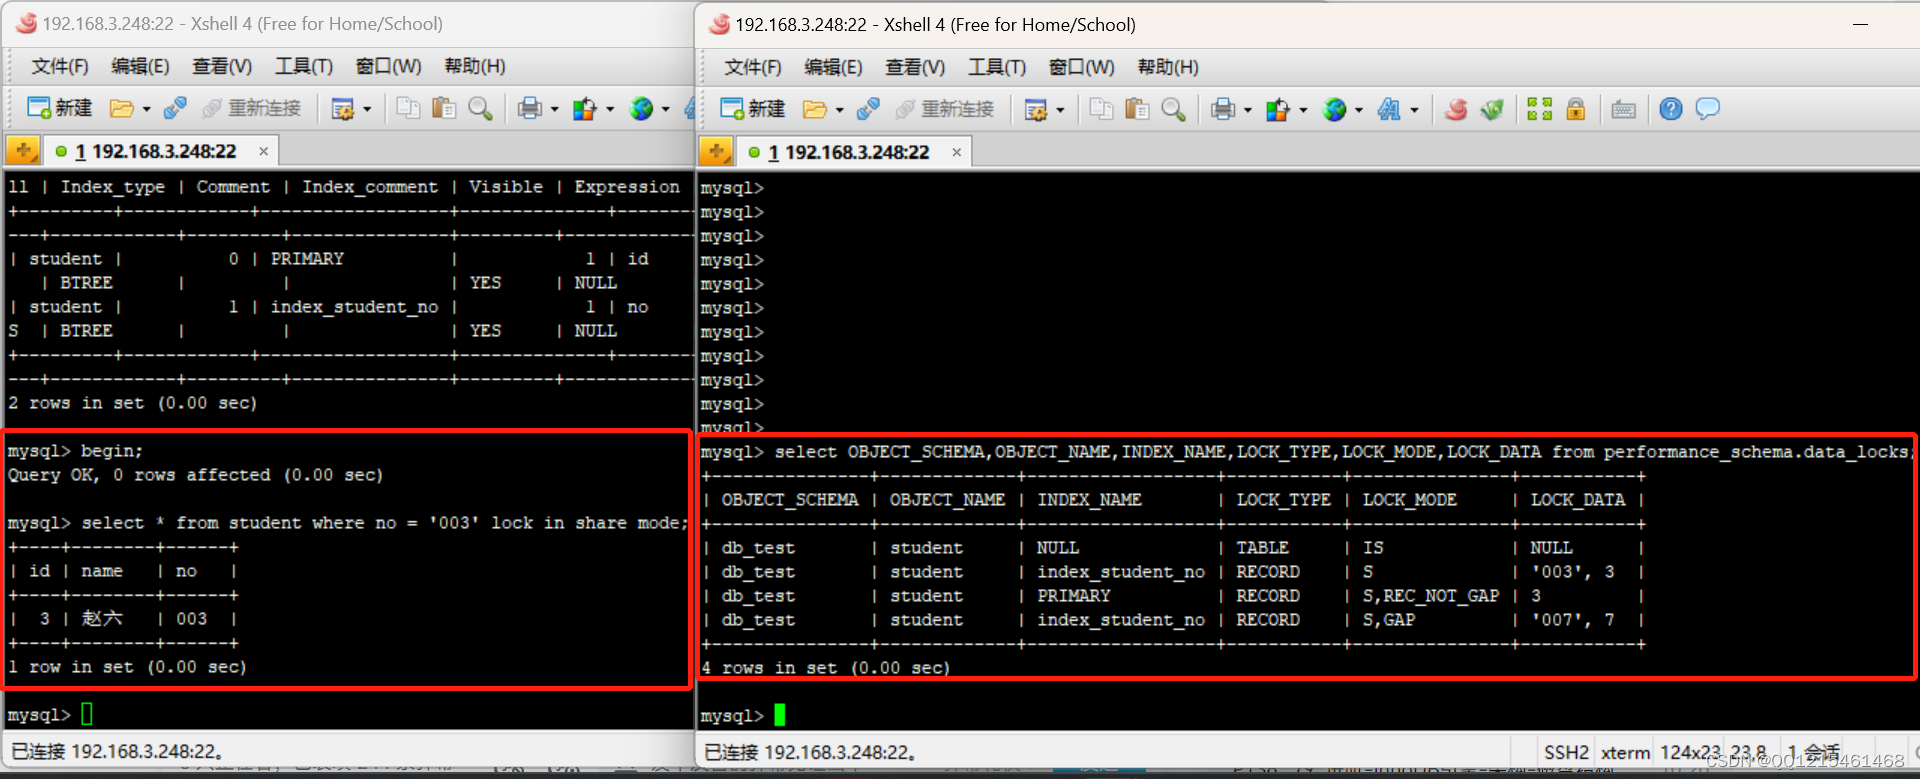Viewport: 1920px width, 779px height.
Task: Add new tab button in left window
Action: tap(23, 151)
